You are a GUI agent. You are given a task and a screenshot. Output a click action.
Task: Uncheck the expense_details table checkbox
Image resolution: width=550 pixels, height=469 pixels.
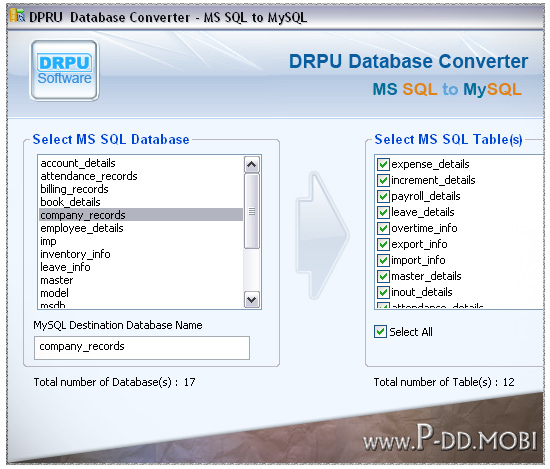click(x=383, y=164)
